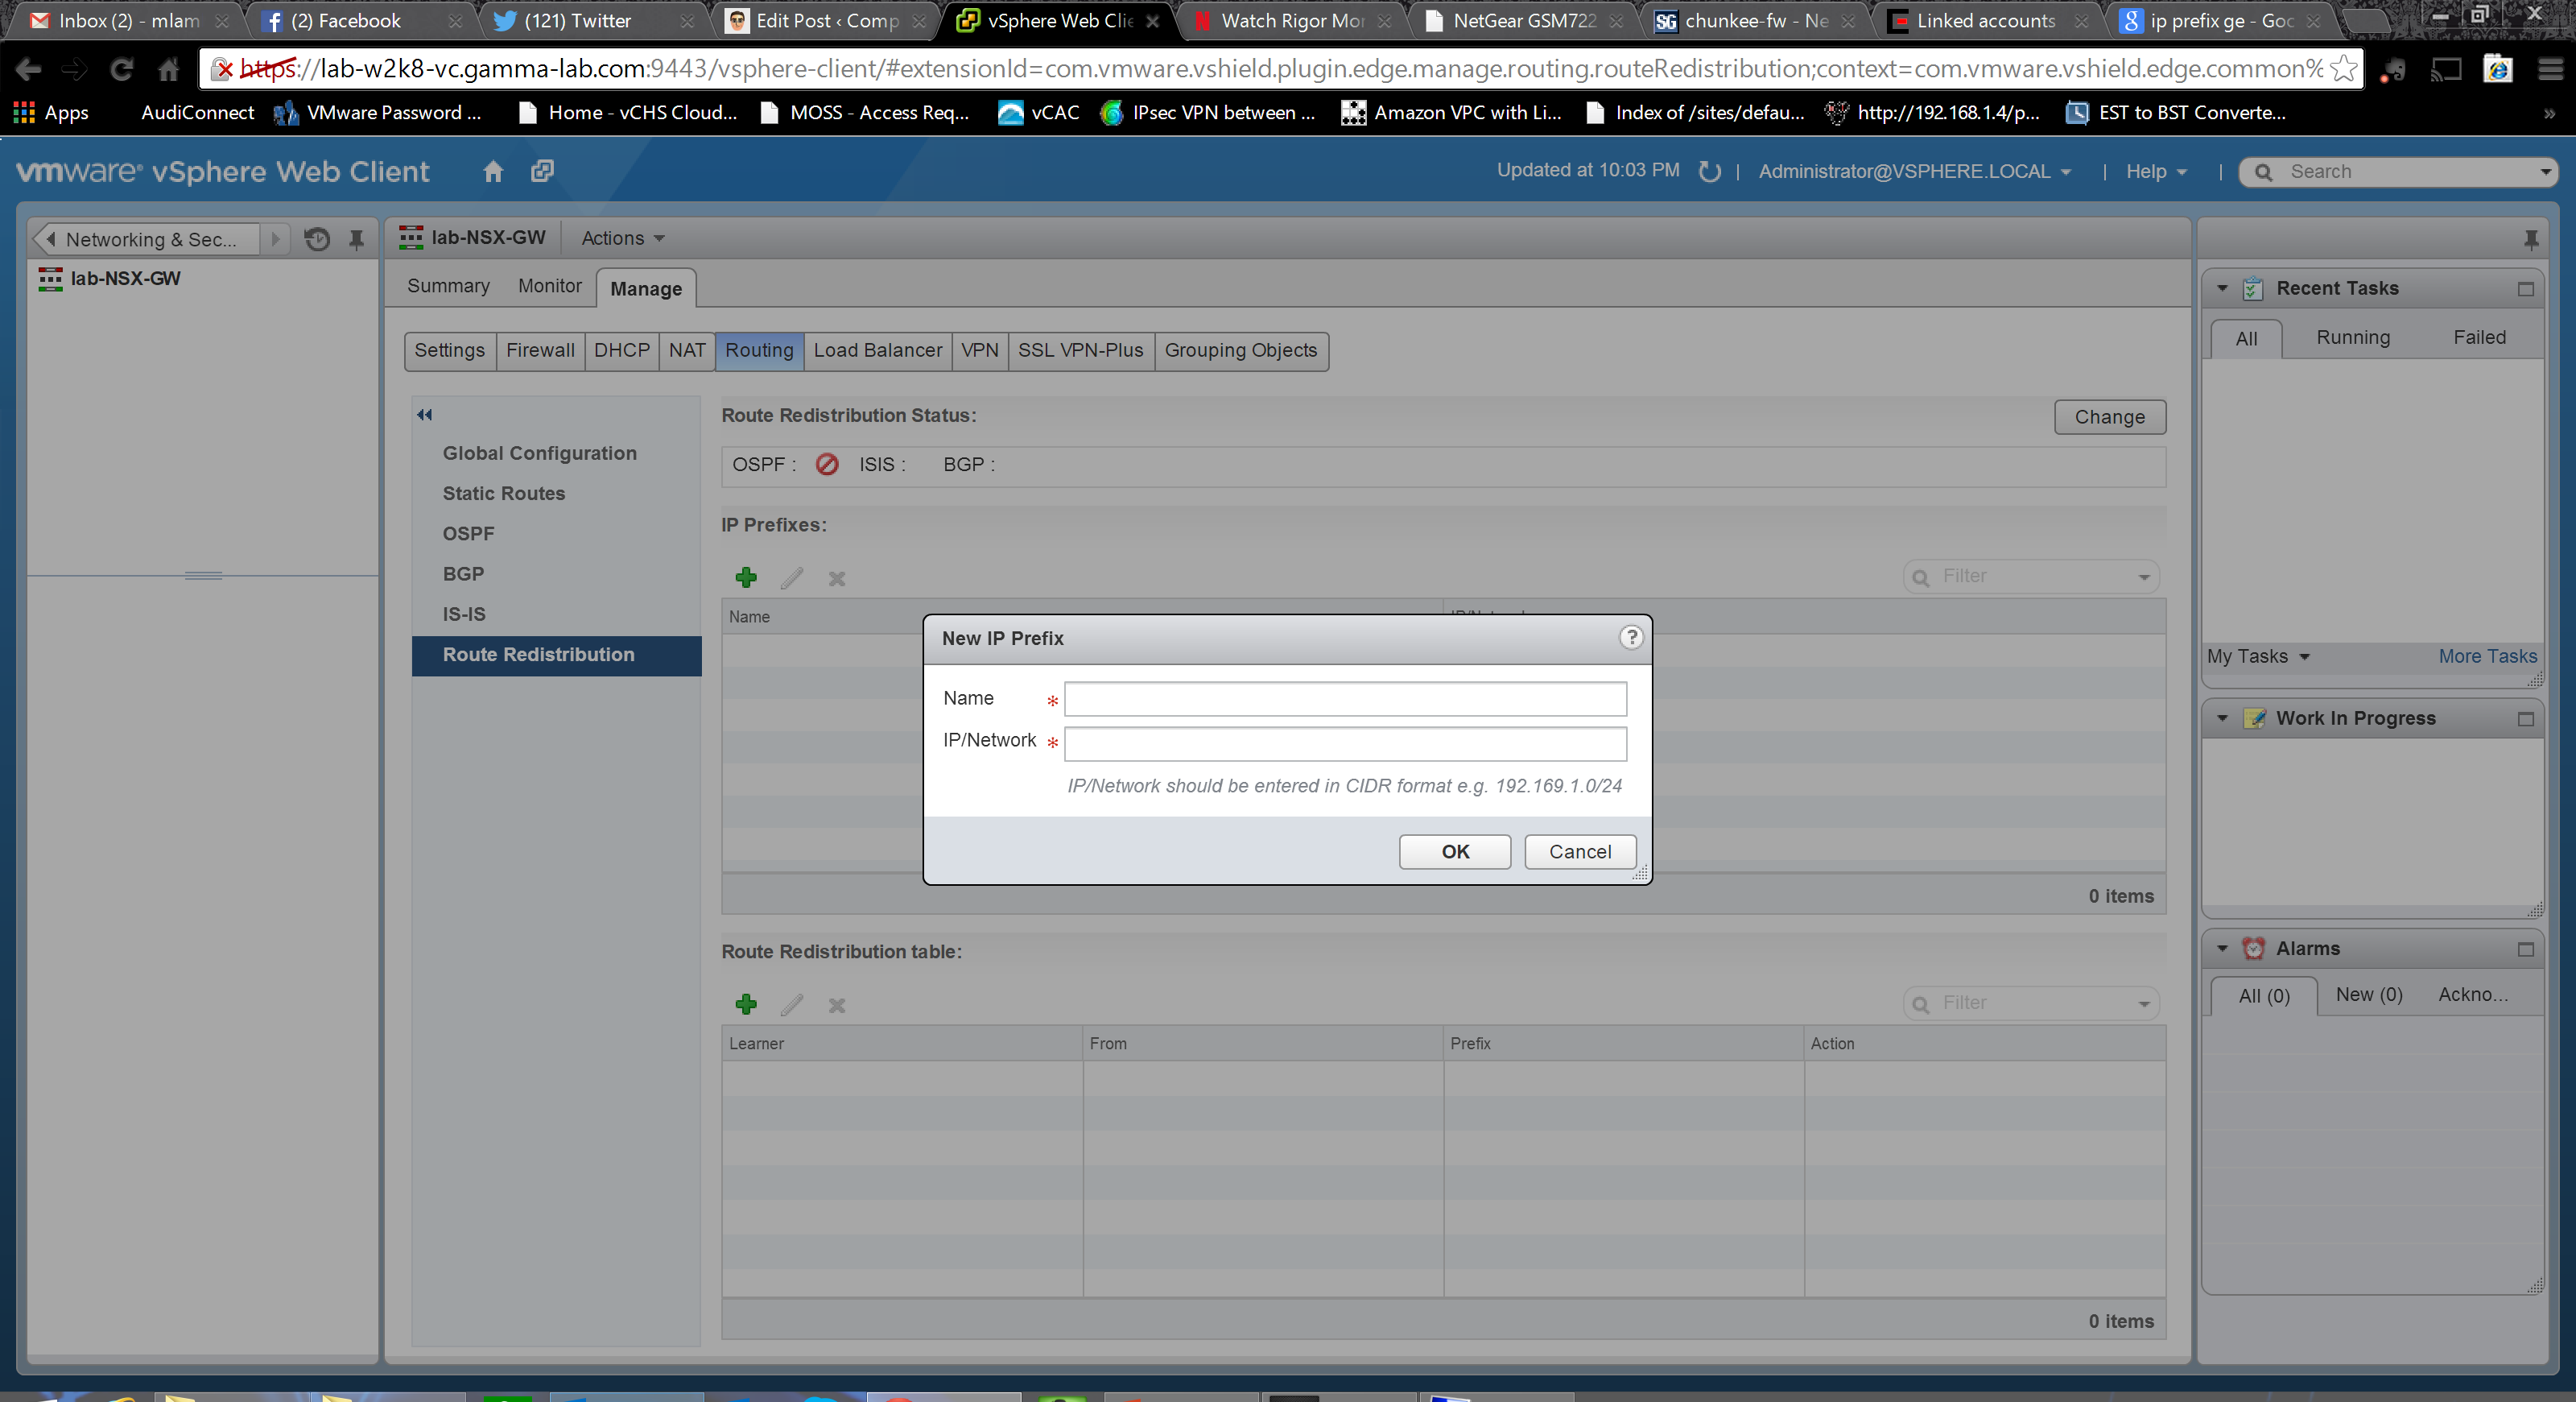This screenshot has width=2576, height=1402.
Task: Collapse the Recent Tasks panel
Action: coord(2222,288)
